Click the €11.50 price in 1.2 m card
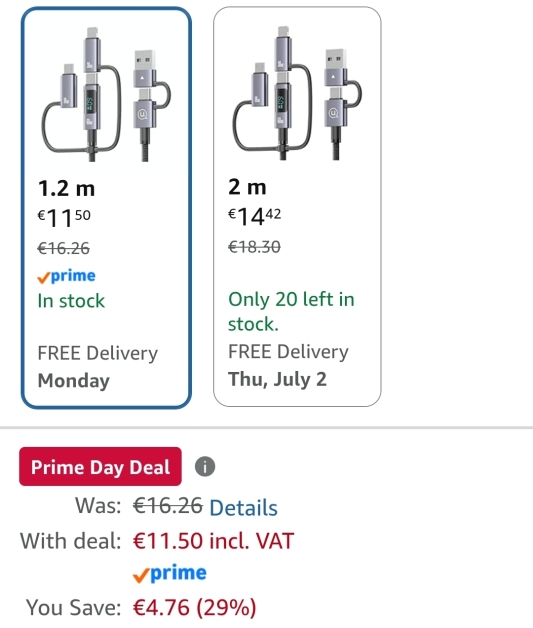This screenshot has width=533, height=628. coord(64,218)
